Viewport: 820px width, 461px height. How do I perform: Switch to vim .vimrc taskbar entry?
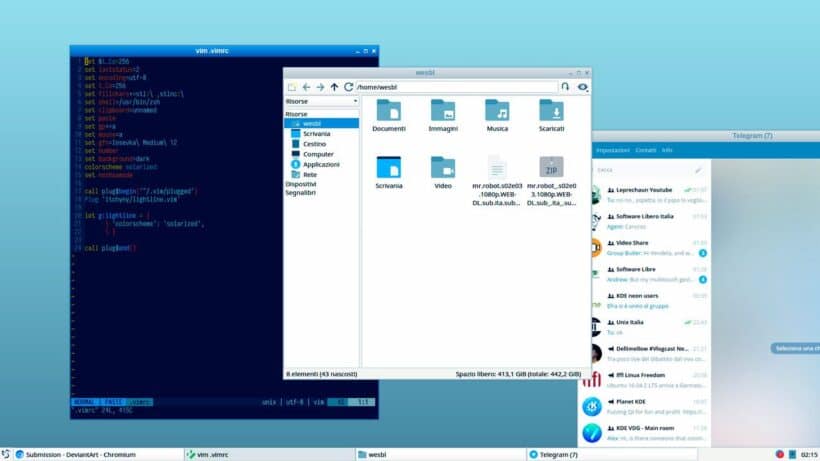point(269,455)
